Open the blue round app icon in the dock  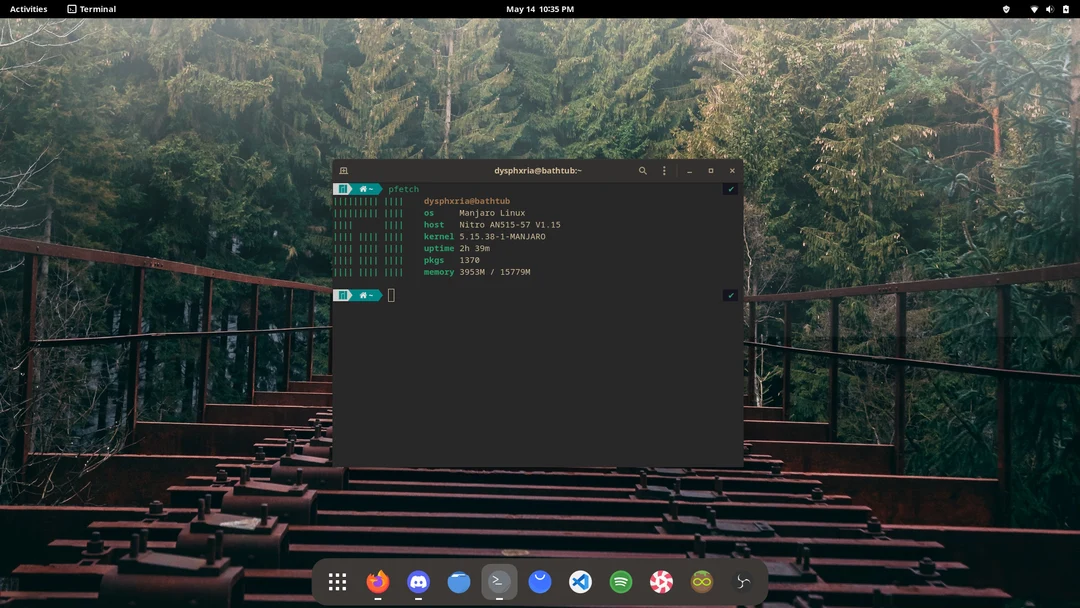point(459,581)
